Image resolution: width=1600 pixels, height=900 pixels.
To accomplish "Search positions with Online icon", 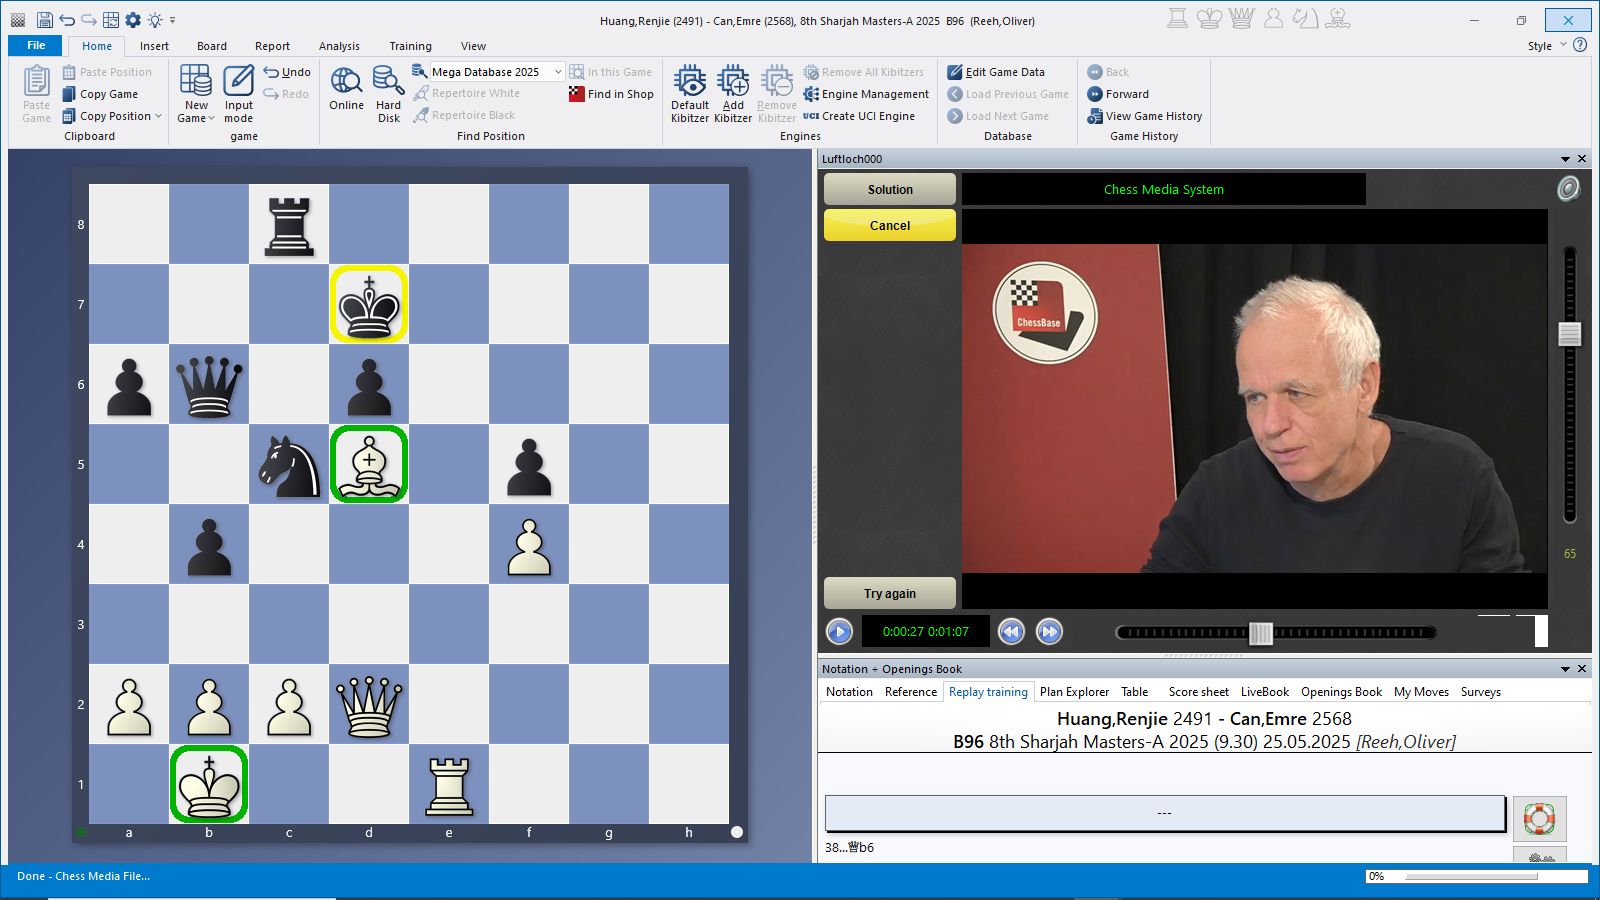I will coord(346,82).
